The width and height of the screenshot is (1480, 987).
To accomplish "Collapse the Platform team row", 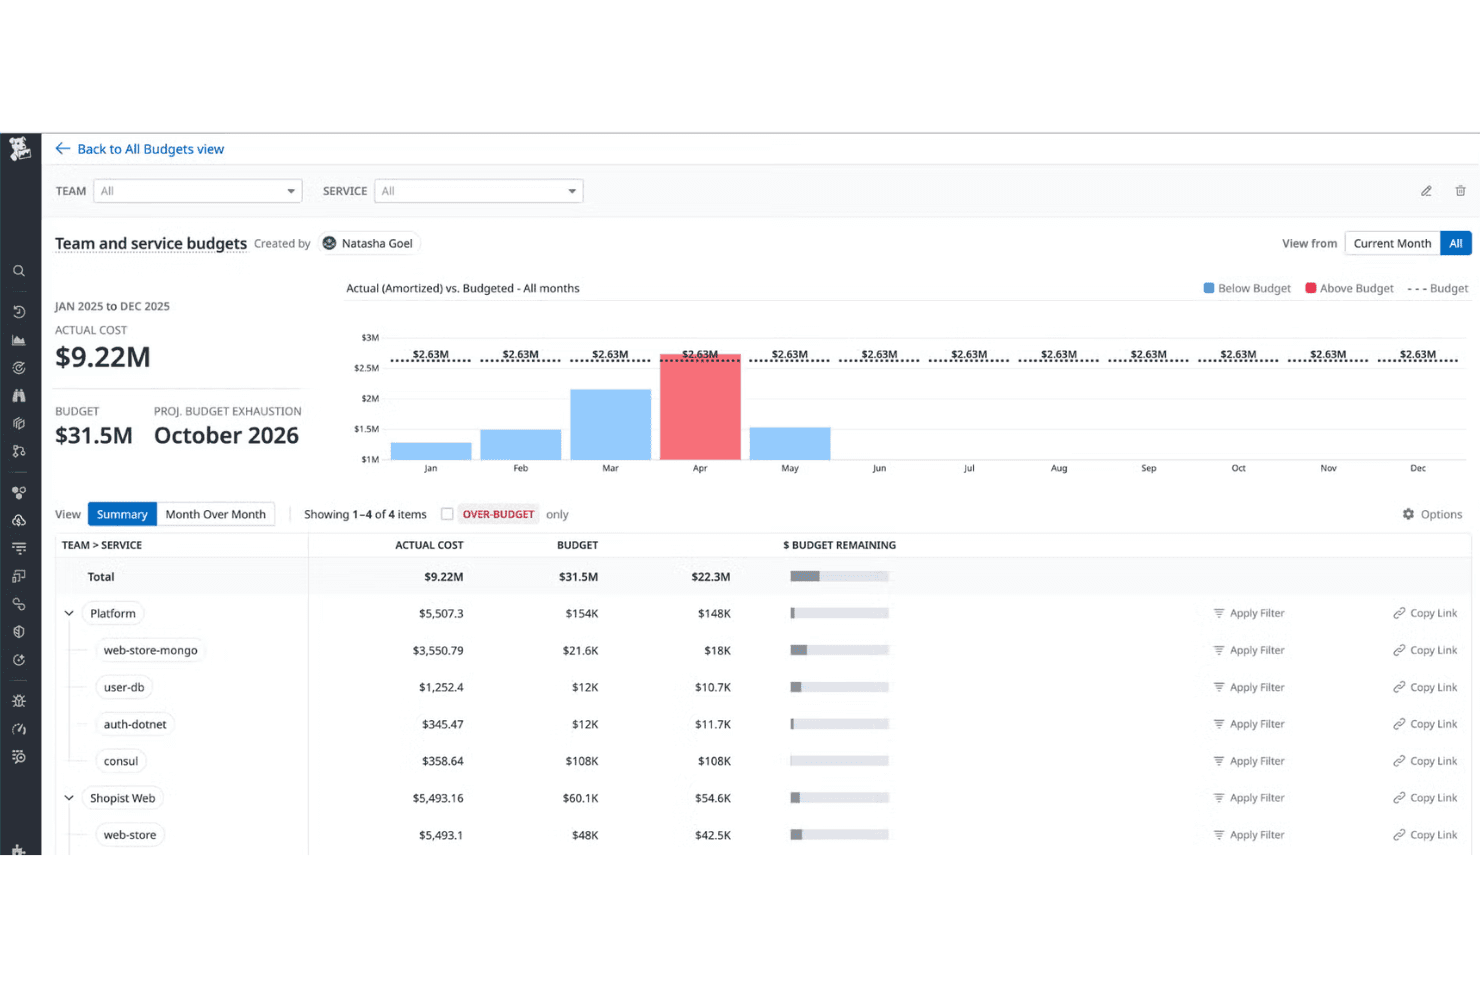I will [x=69, y=613].
